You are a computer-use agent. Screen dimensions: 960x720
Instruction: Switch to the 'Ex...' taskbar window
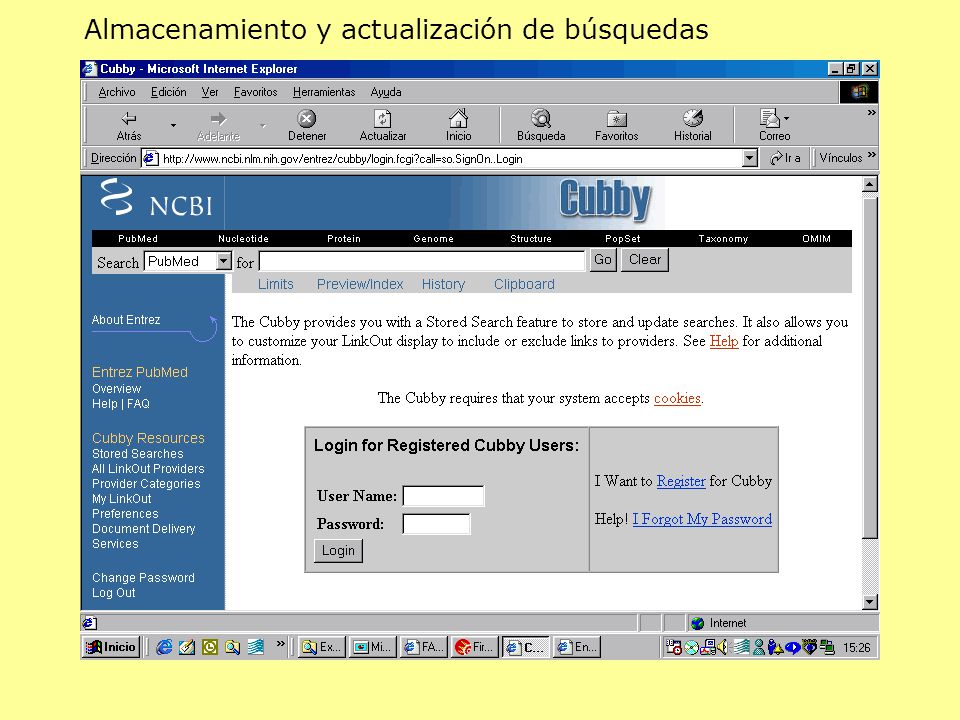coord(321,647)
